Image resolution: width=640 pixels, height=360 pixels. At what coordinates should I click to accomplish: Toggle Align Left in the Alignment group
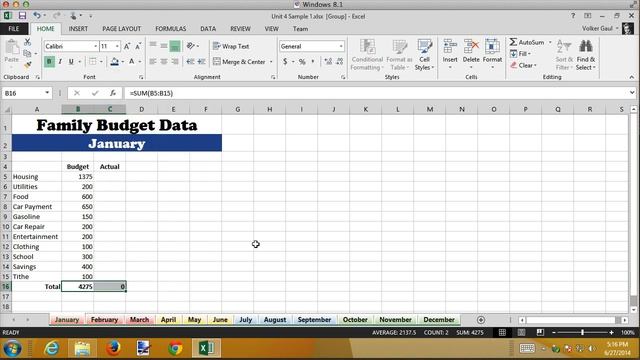pyautogui.click(x=153, y=62)
